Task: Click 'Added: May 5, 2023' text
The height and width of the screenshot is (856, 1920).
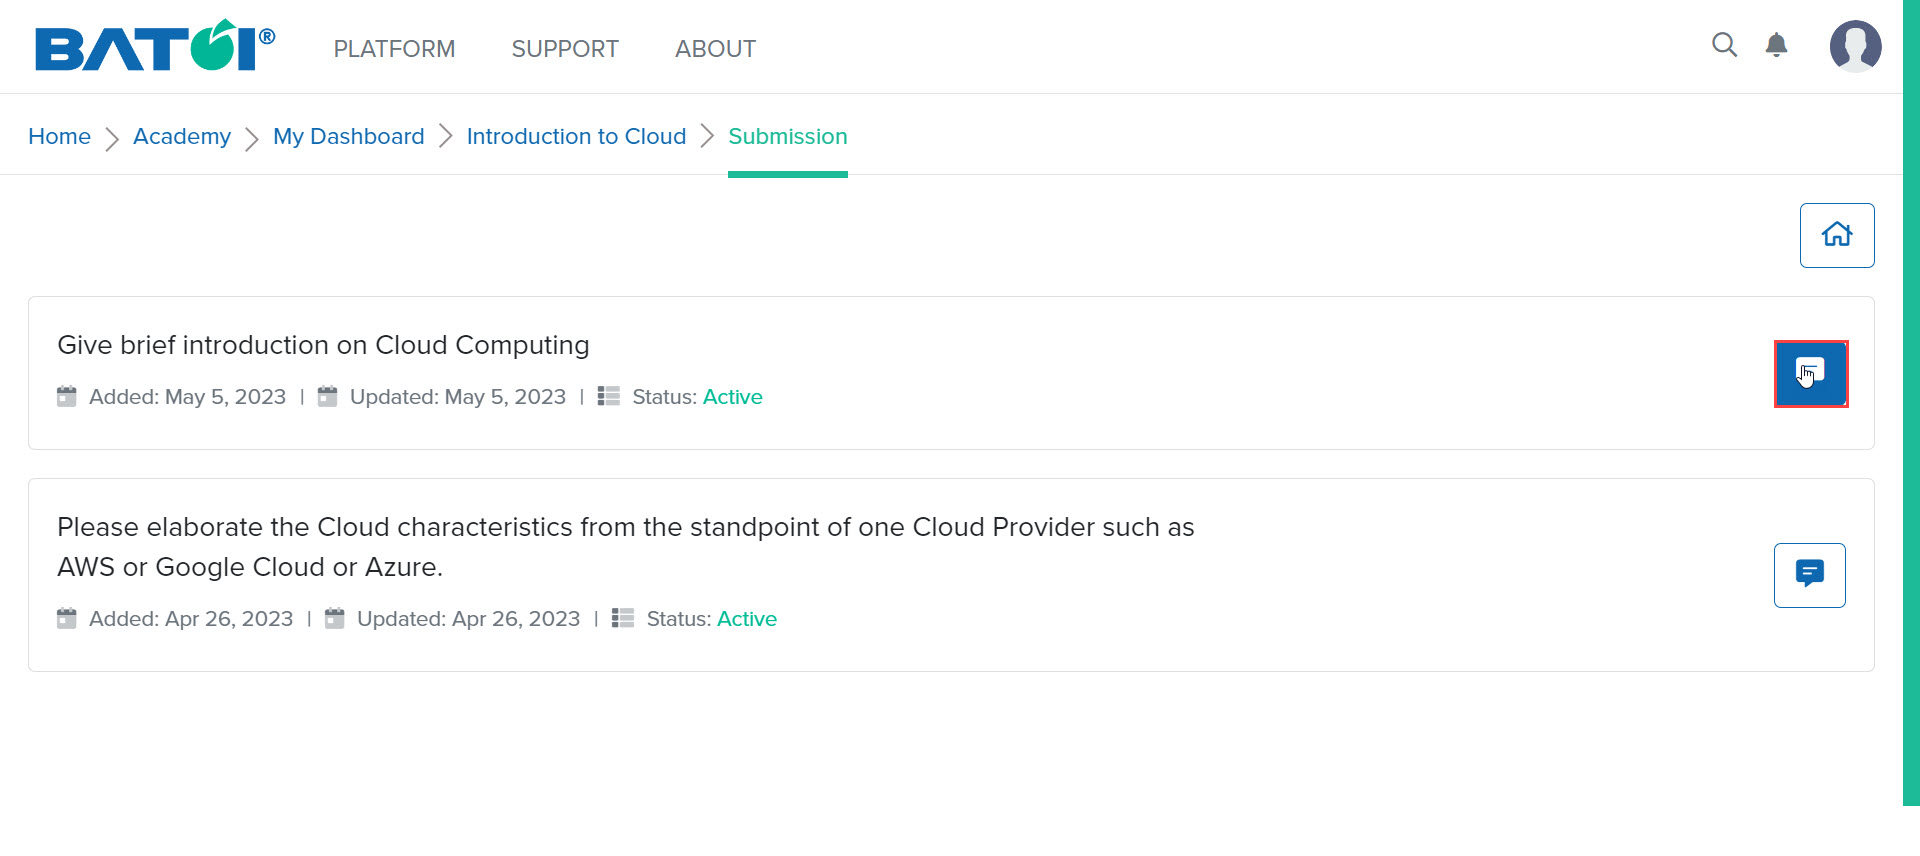Action: pos(188,397)
